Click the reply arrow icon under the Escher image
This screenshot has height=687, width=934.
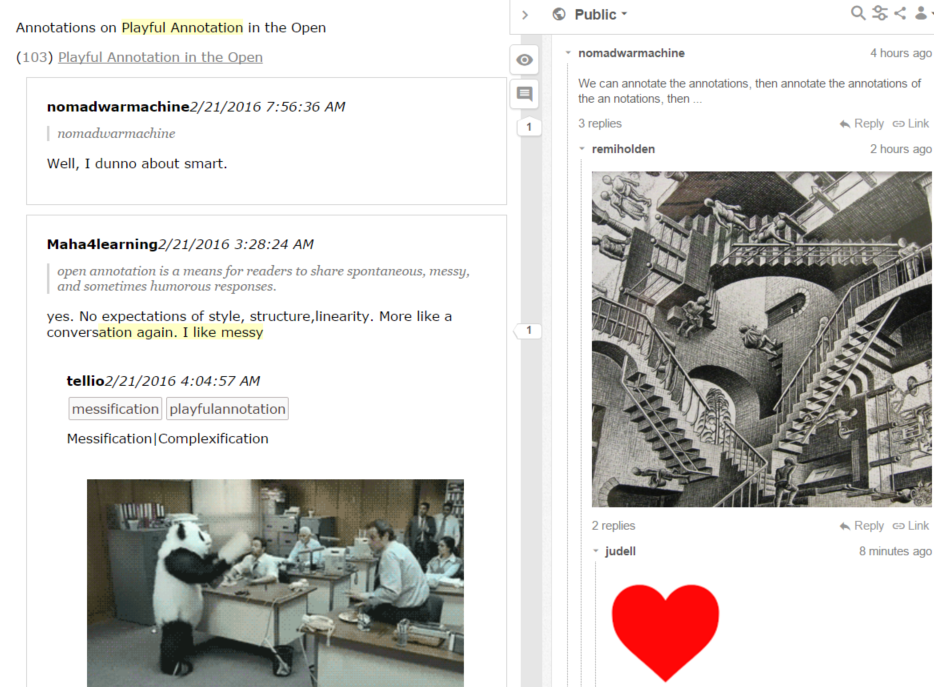(x=845, y=526)
